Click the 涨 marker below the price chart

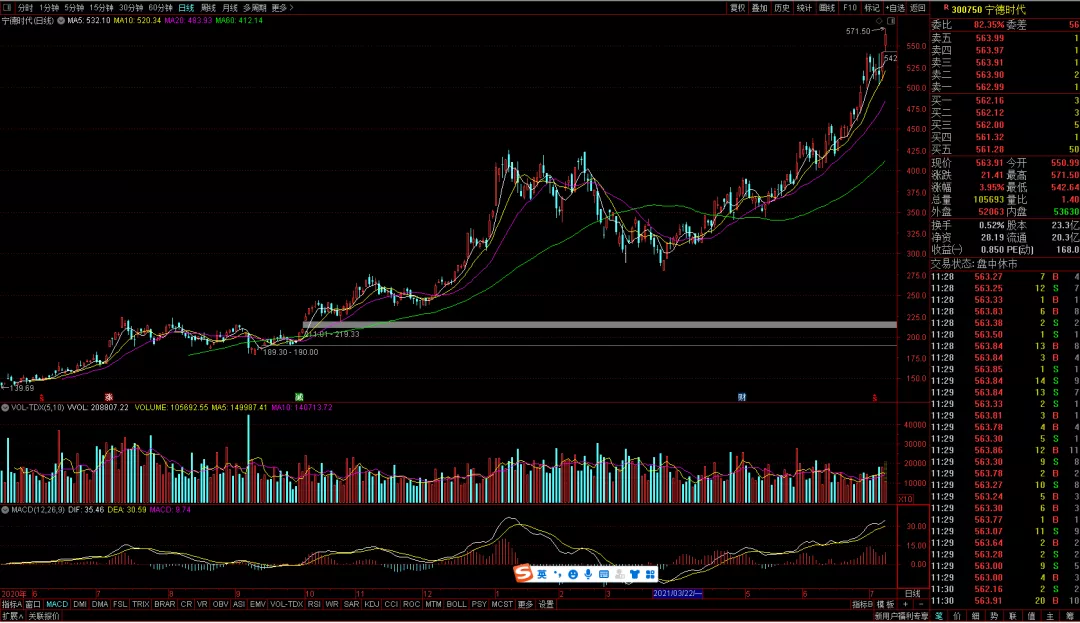[x=109, y=397]
